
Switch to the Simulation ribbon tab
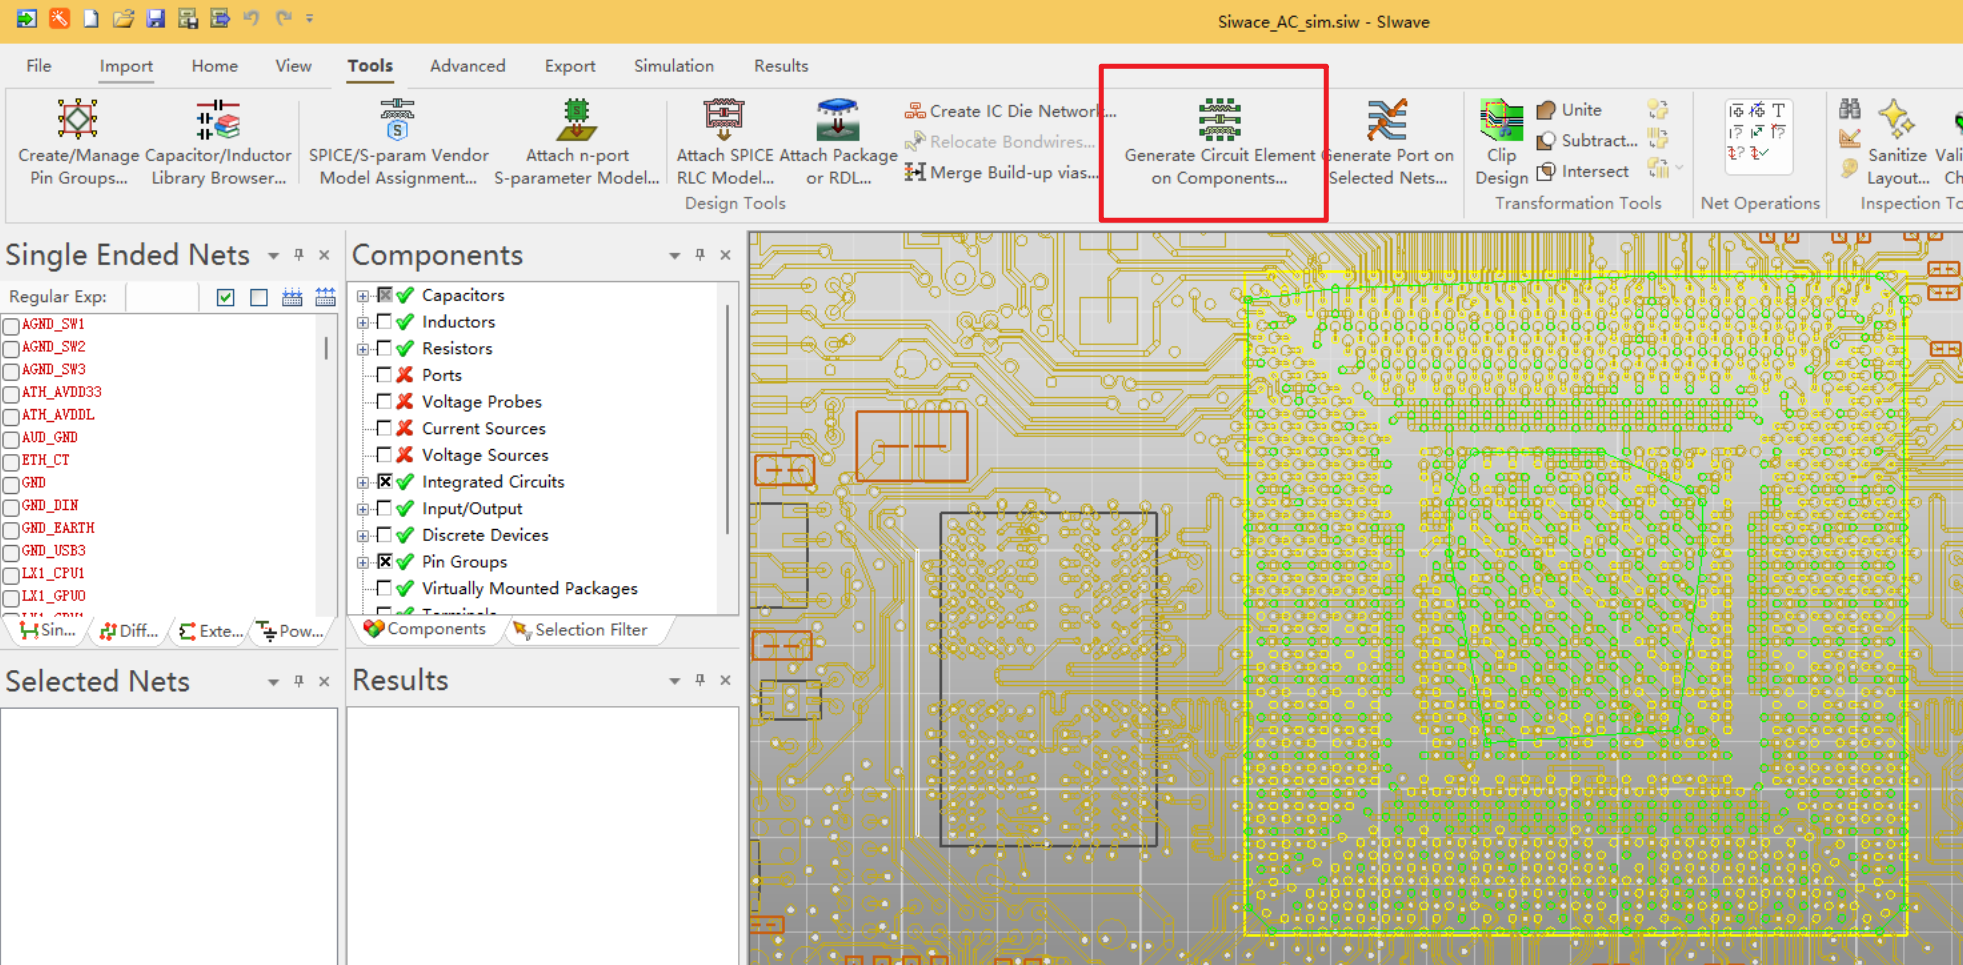coord(674,66)
